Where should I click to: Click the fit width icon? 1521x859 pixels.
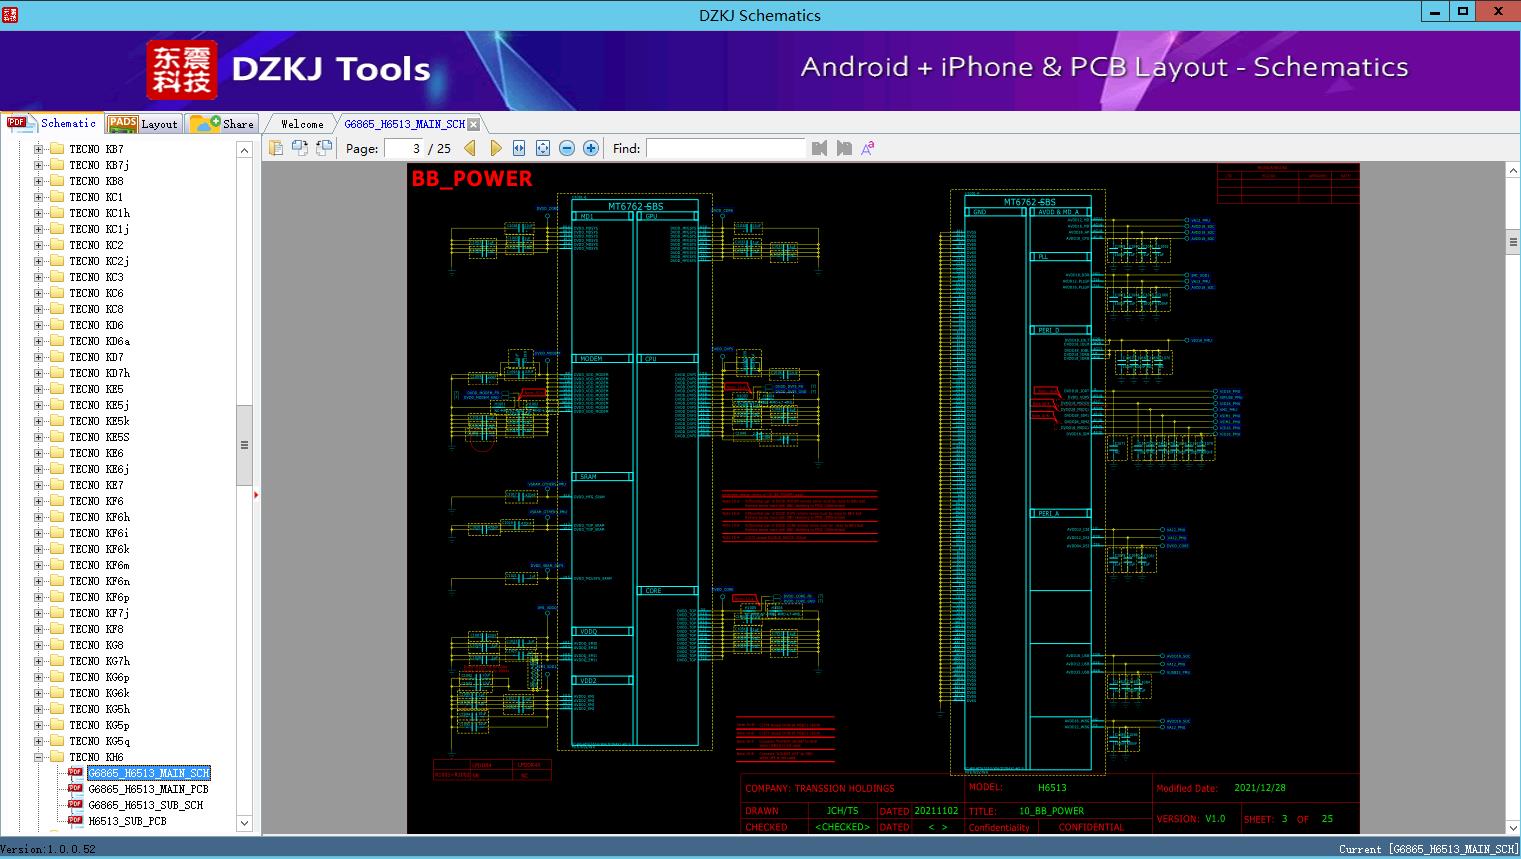point(519,148)
